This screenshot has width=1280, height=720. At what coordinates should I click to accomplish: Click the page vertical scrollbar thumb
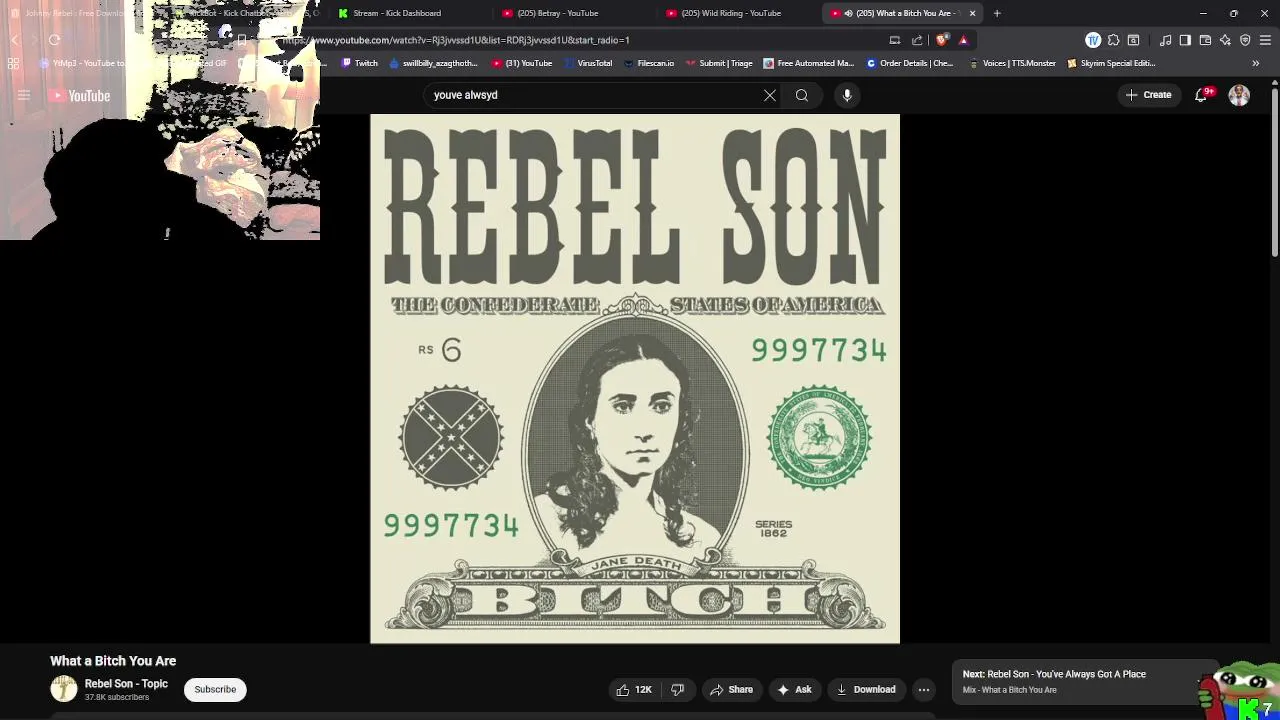(x=1275, y=175)
